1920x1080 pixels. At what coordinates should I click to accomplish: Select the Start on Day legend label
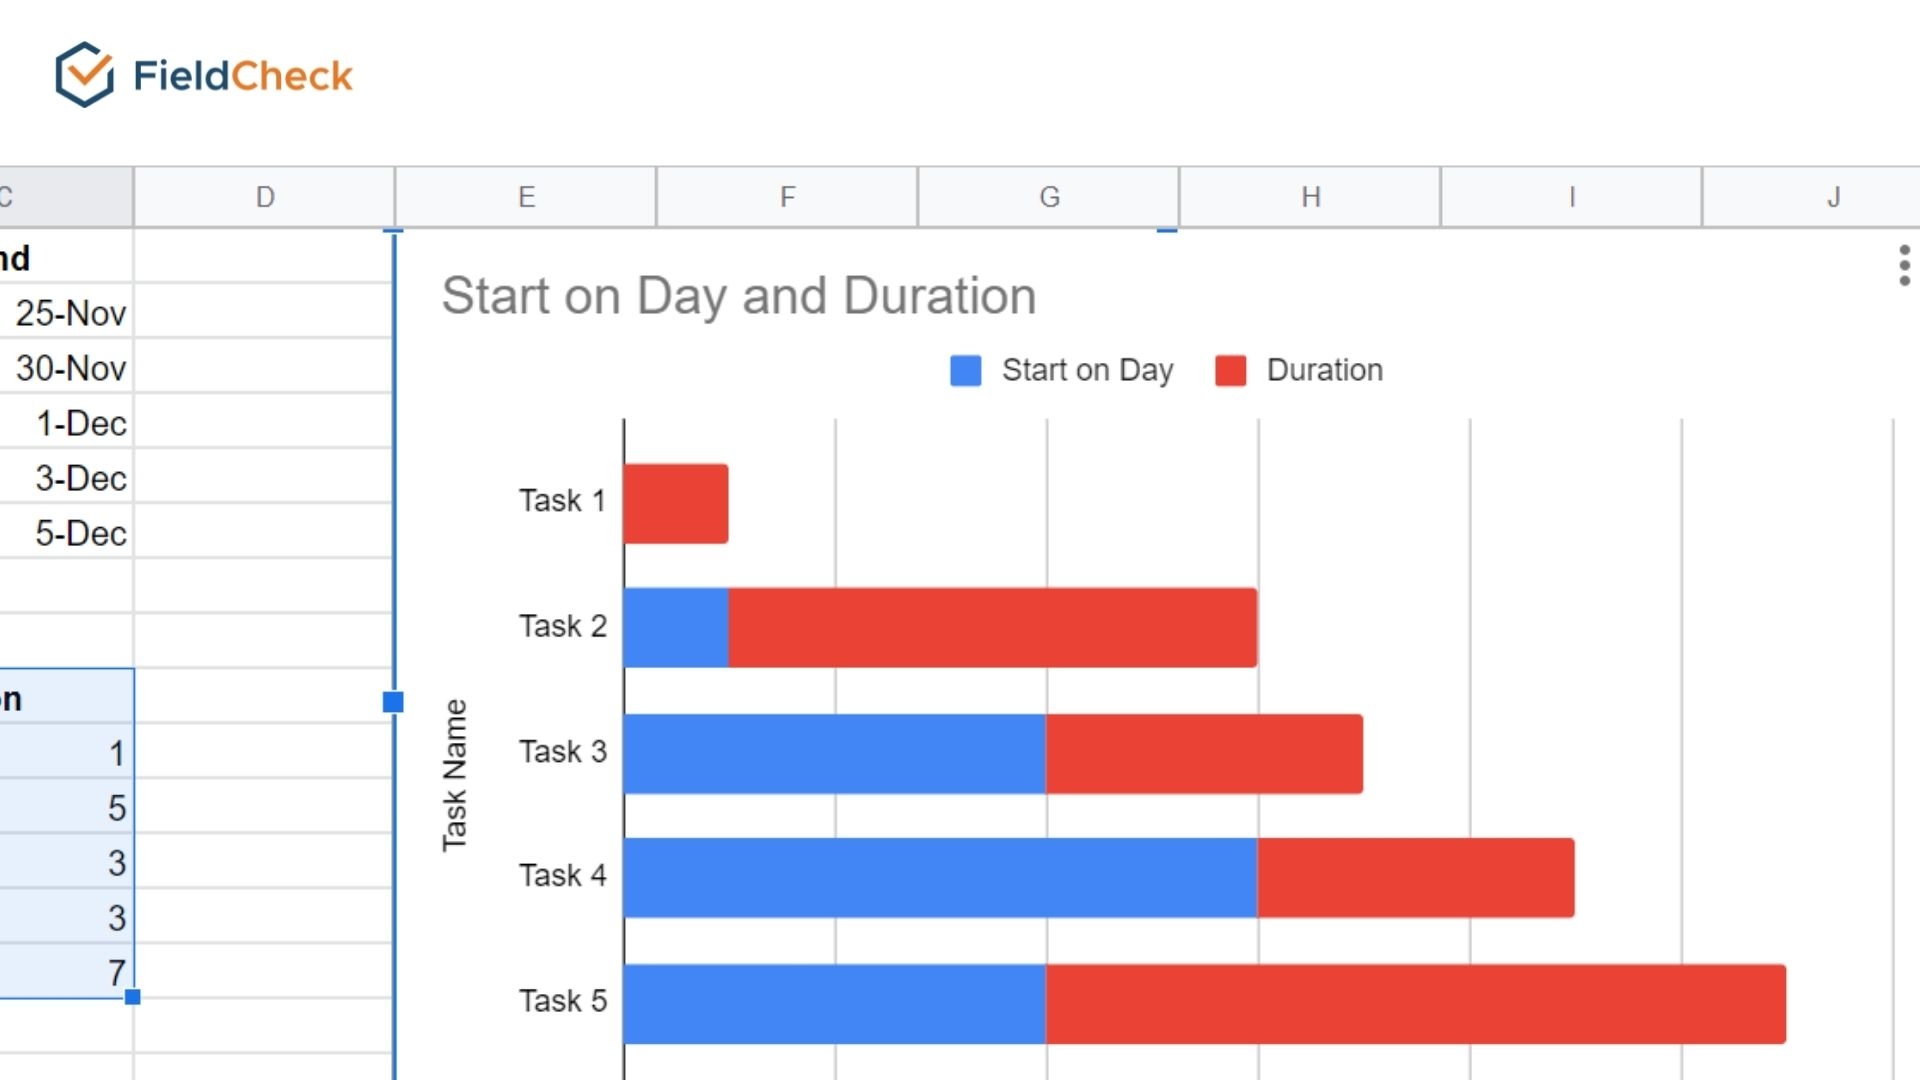(x=1088, y=370)
